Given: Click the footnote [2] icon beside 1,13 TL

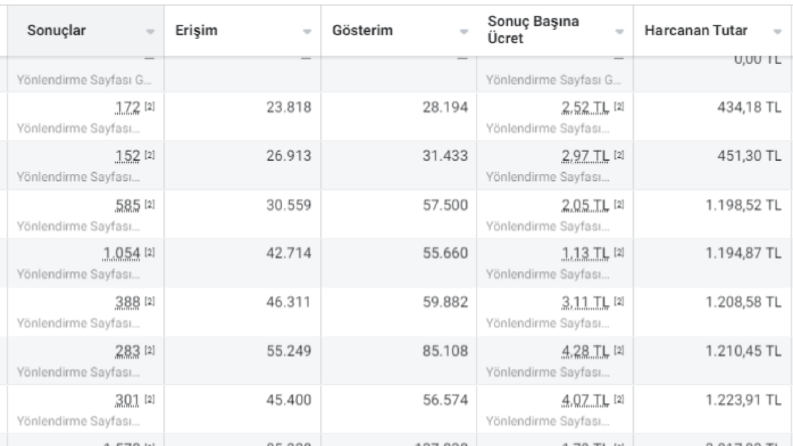Looking at the screenshot, I should click(619, 252).
